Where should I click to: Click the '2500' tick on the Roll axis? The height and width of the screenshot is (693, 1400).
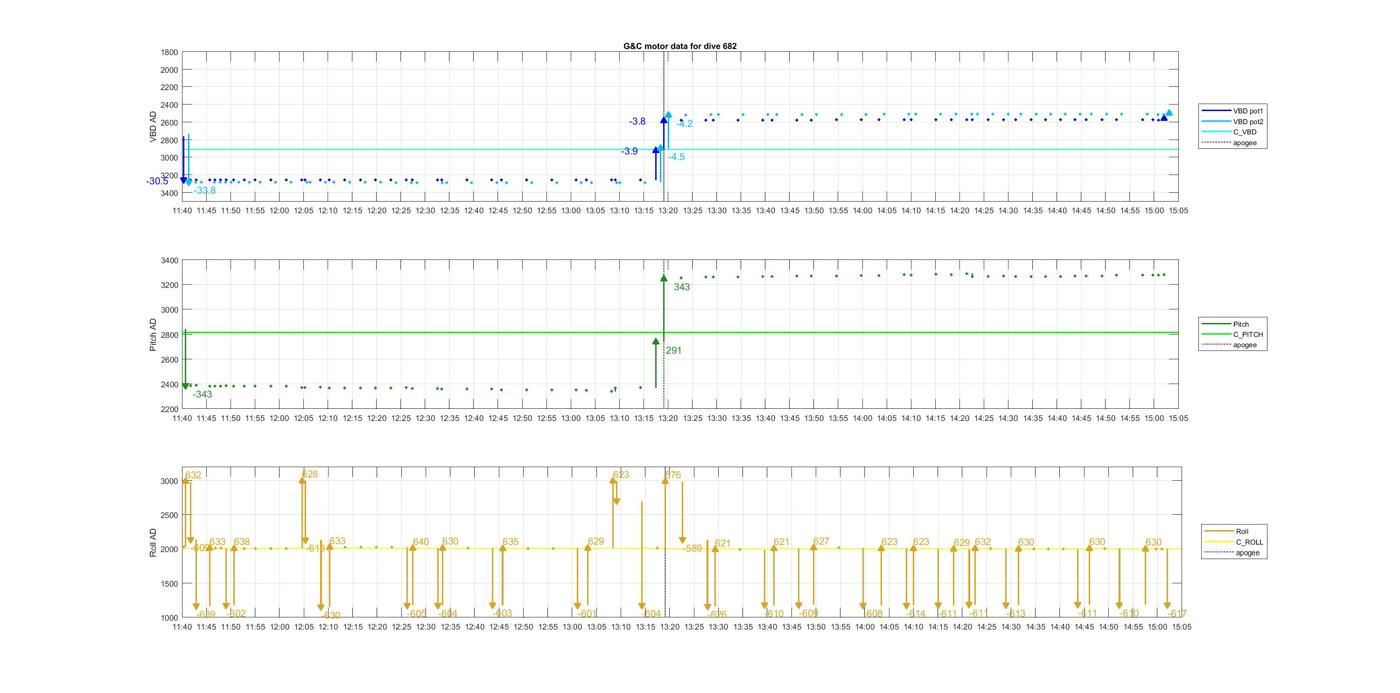[x=169, y=515]
